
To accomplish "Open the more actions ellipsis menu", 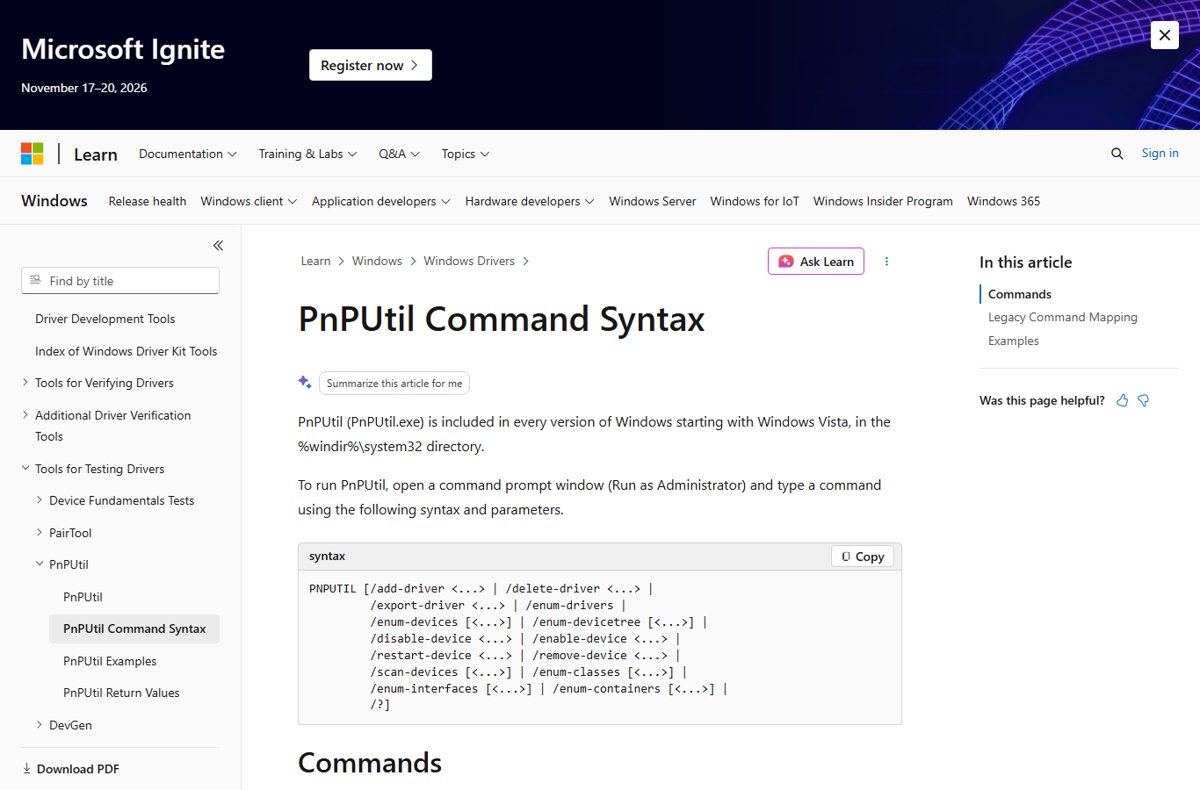I will tap(886, 261).
